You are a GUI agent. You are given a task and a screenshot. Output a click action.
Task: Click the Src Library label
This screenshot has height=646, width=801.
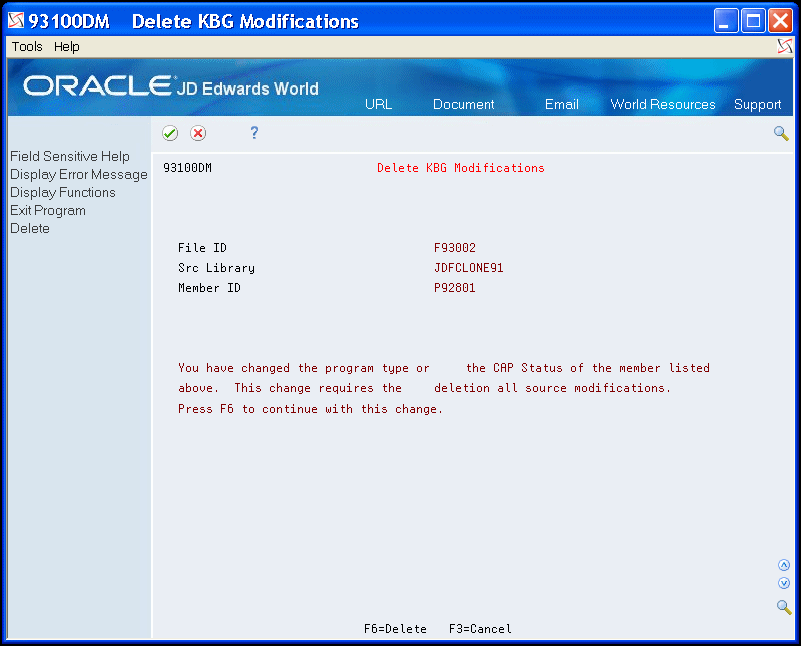(216, 268)
